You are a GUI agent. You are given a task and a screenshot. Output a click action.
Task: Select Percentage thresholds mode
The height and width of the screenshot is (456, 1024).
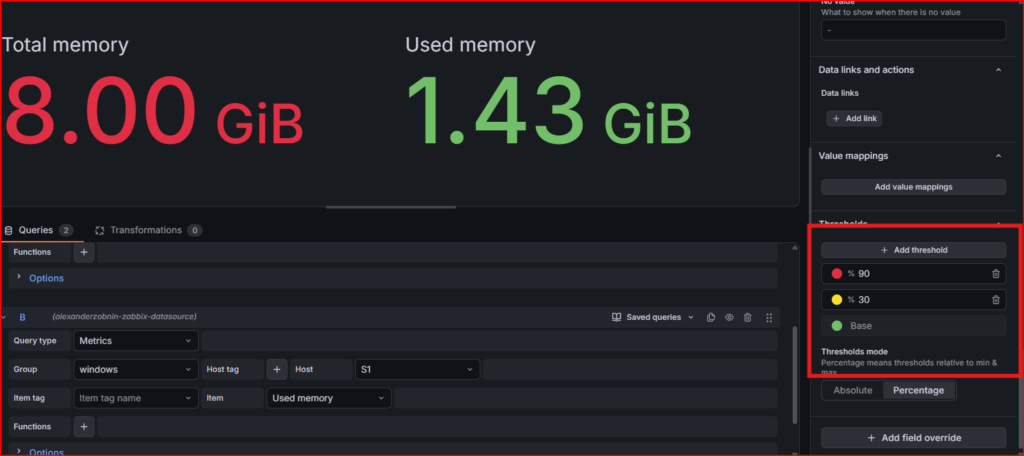click(x=918, y=390)
